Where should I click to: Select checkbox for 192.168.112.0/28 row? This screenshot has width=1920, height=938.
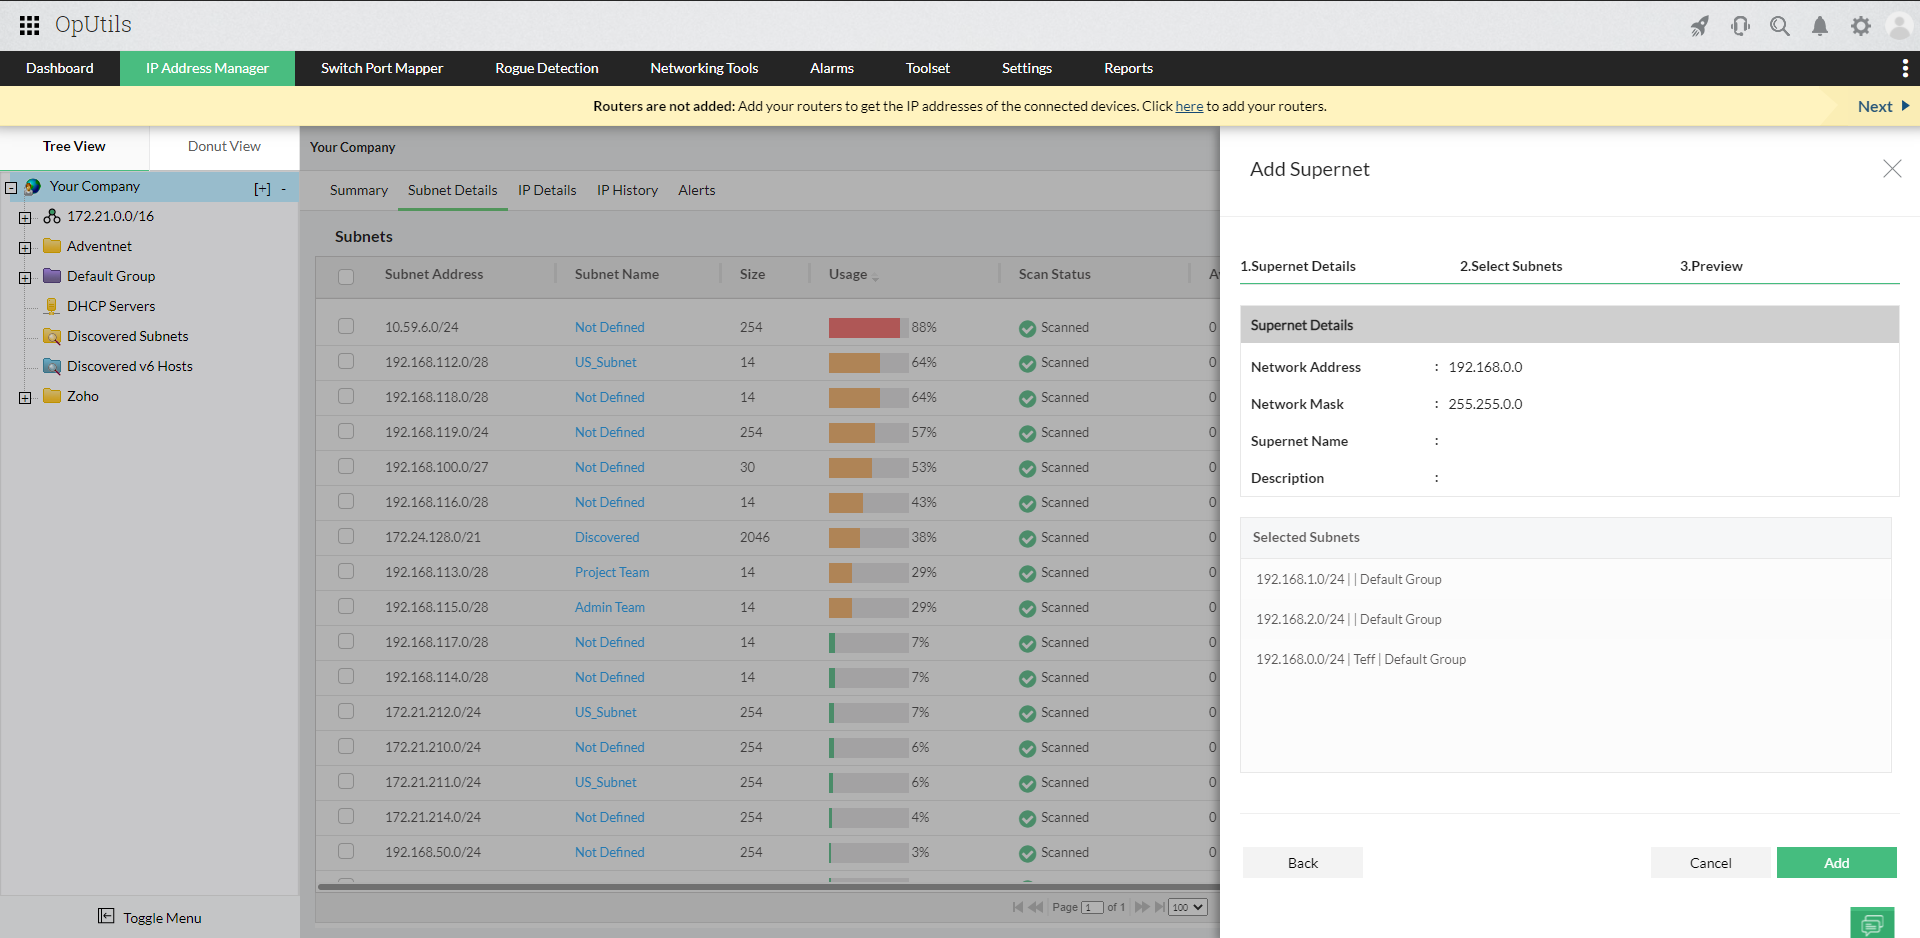[x=346, y=361]
